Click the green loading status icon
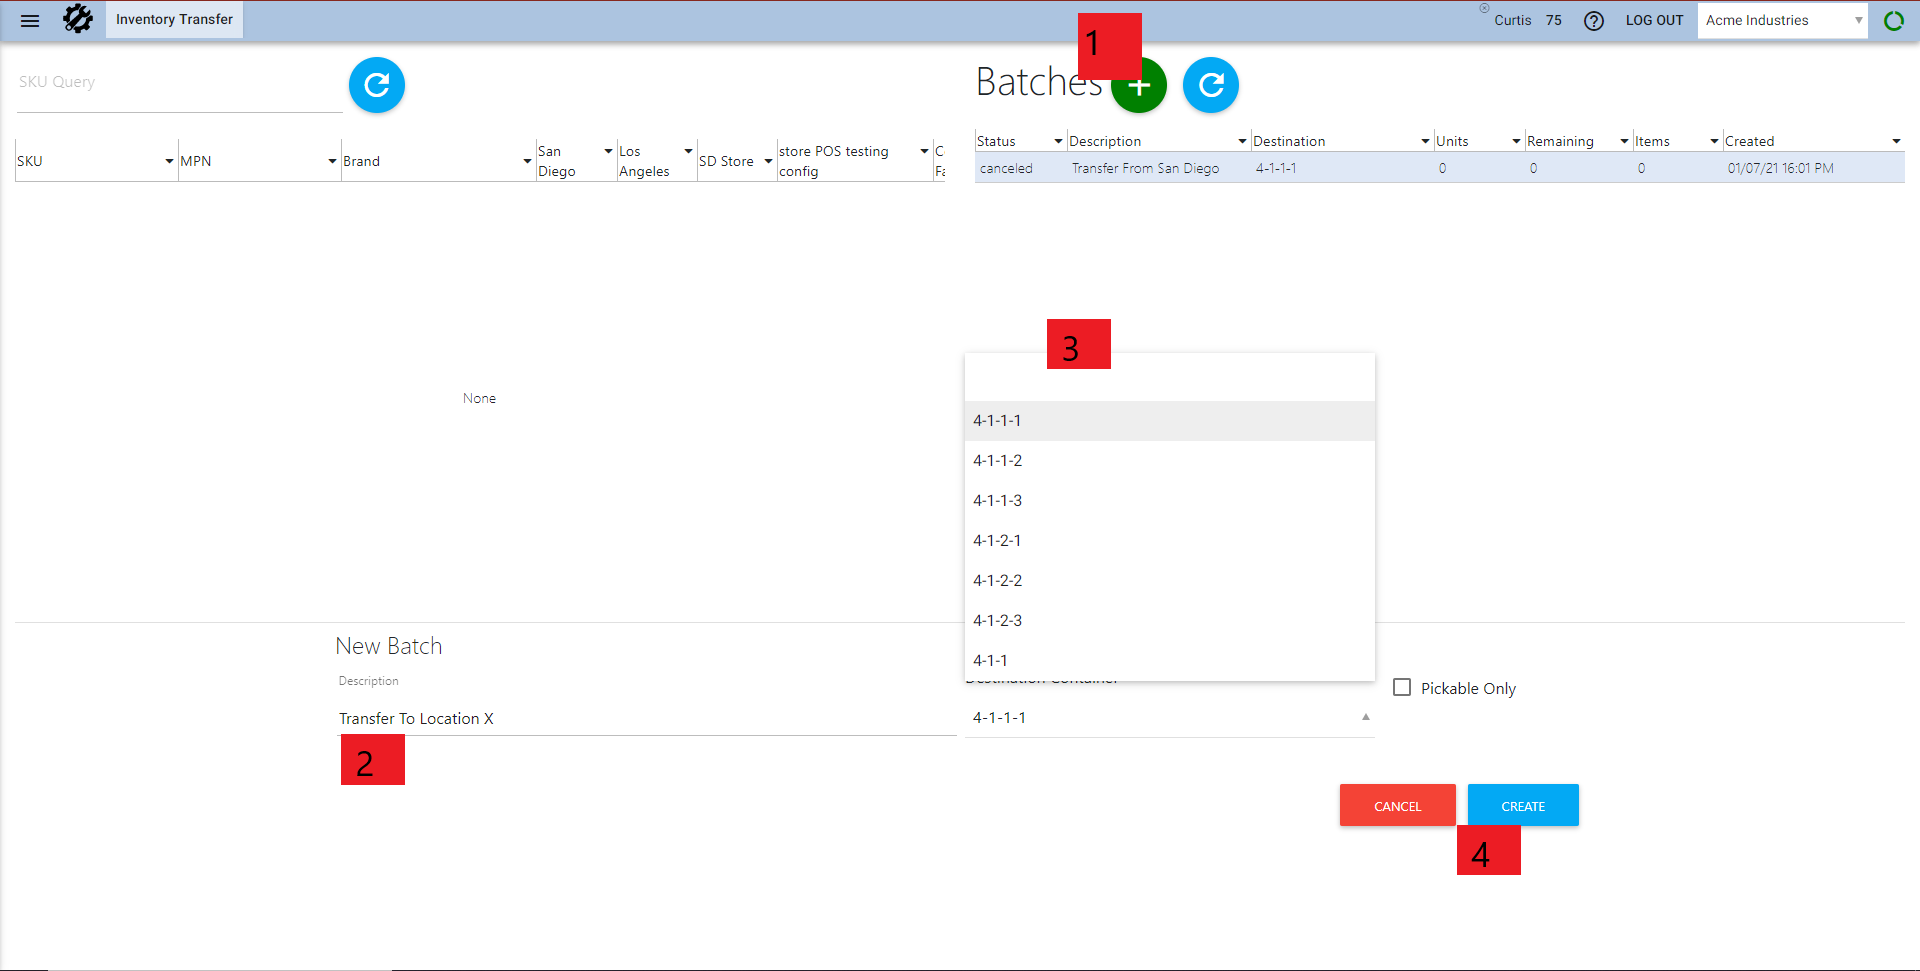The height and width of the screenshot is (971, 1920). (1894, 21)
